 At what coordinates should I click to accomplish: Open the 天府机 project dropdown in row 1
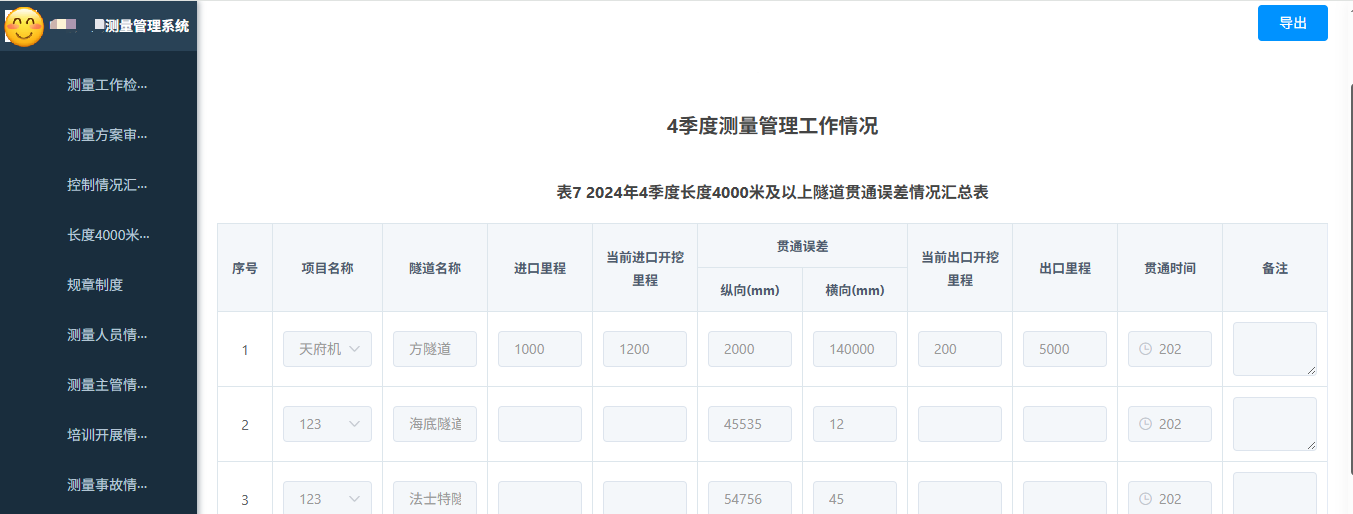tap(327, 349)
